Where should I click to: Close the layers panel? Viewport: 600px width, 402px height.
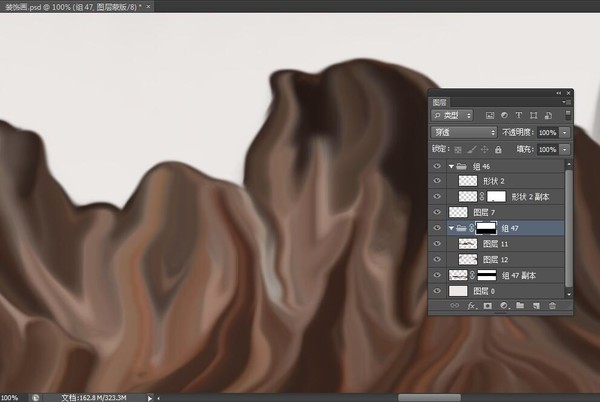[x=569, y=93]
